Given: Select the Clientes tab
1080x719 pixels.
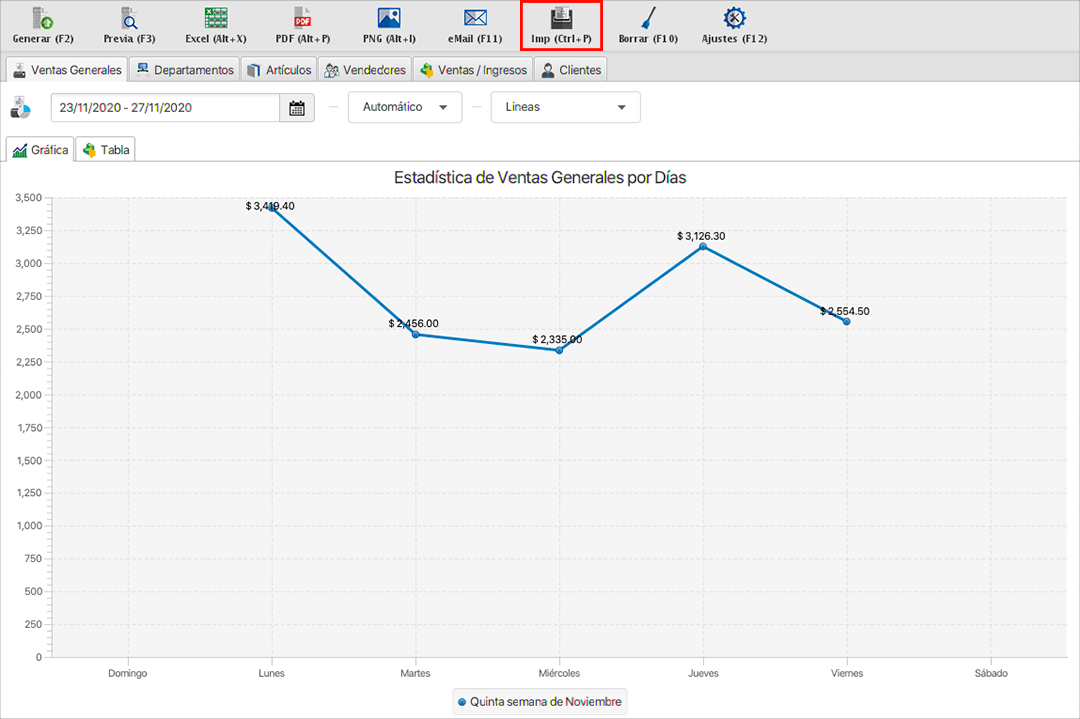Looking at the screenshot, I should pos(571,70).
